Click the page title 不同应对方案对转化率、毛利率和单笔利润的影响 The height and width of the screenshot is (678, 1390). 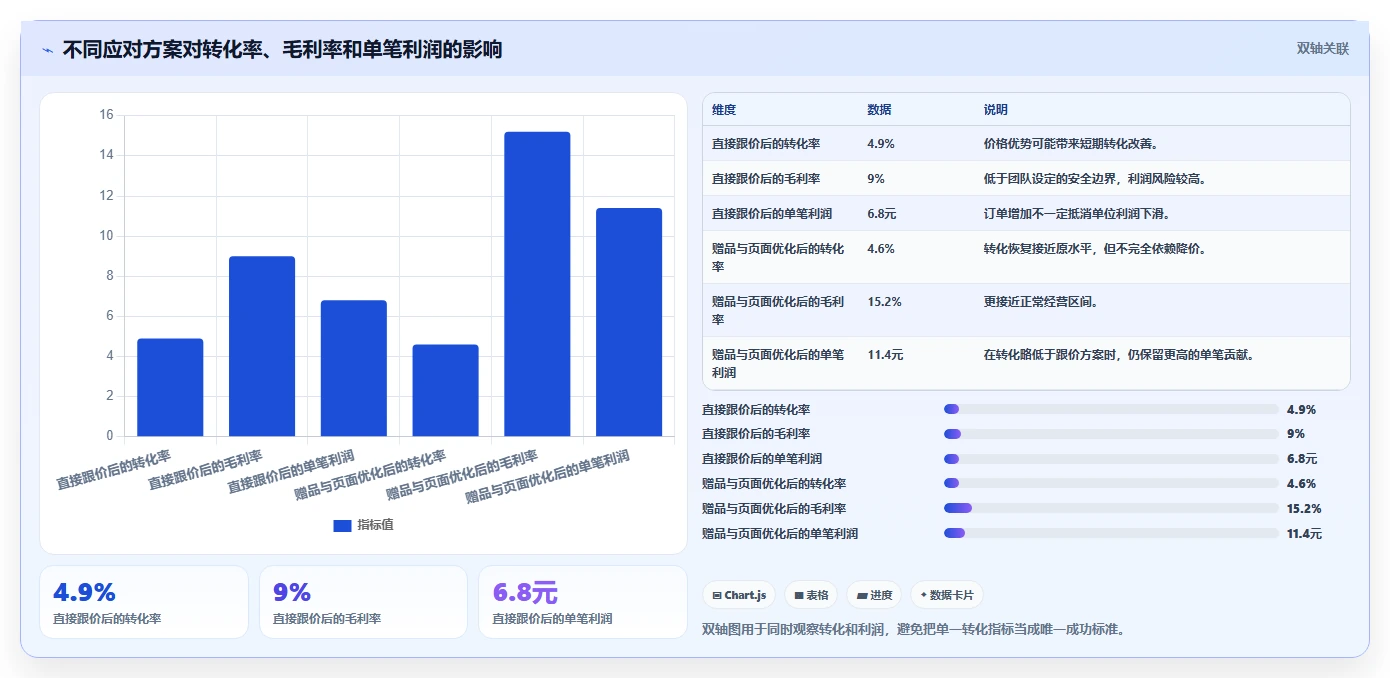pyautogui.click(x=282, y=50)
